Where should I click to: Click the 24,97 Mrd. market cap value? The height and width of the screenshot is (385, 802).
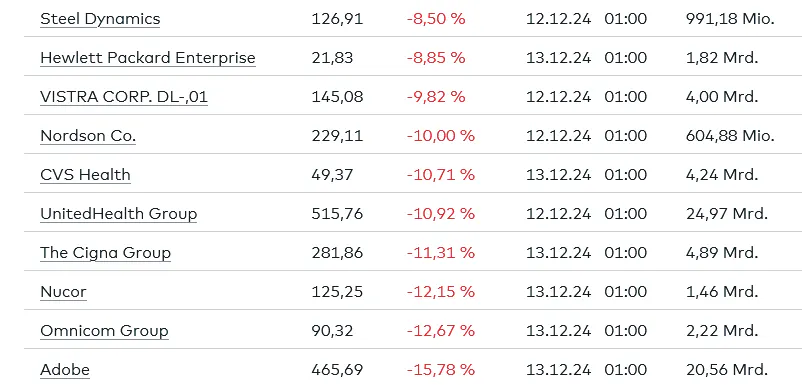point(727,213)
